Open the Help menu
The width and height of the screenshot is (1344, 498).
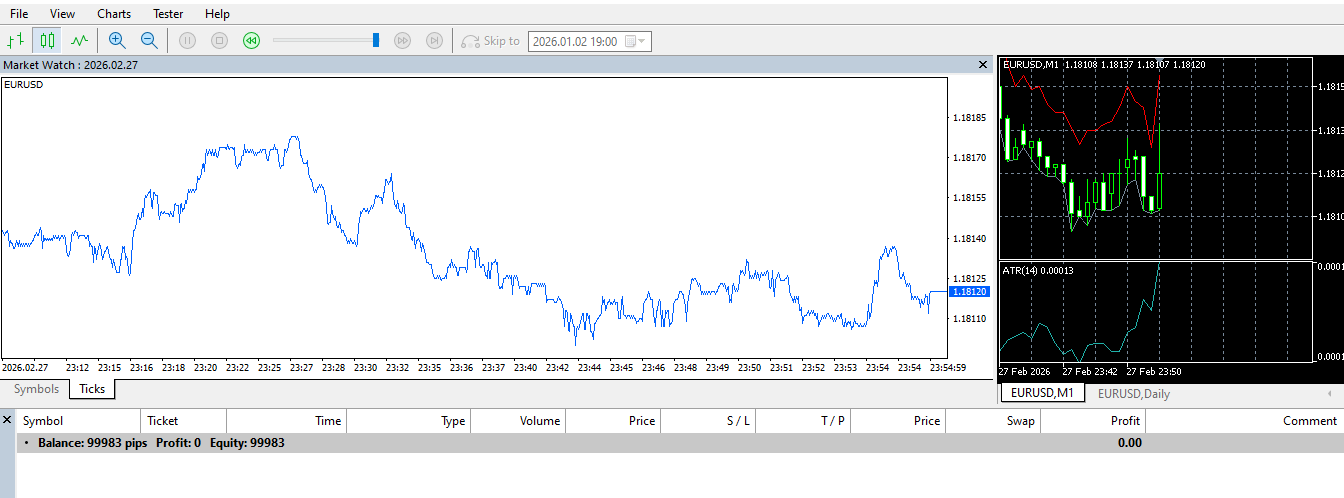tap(217, 14)
